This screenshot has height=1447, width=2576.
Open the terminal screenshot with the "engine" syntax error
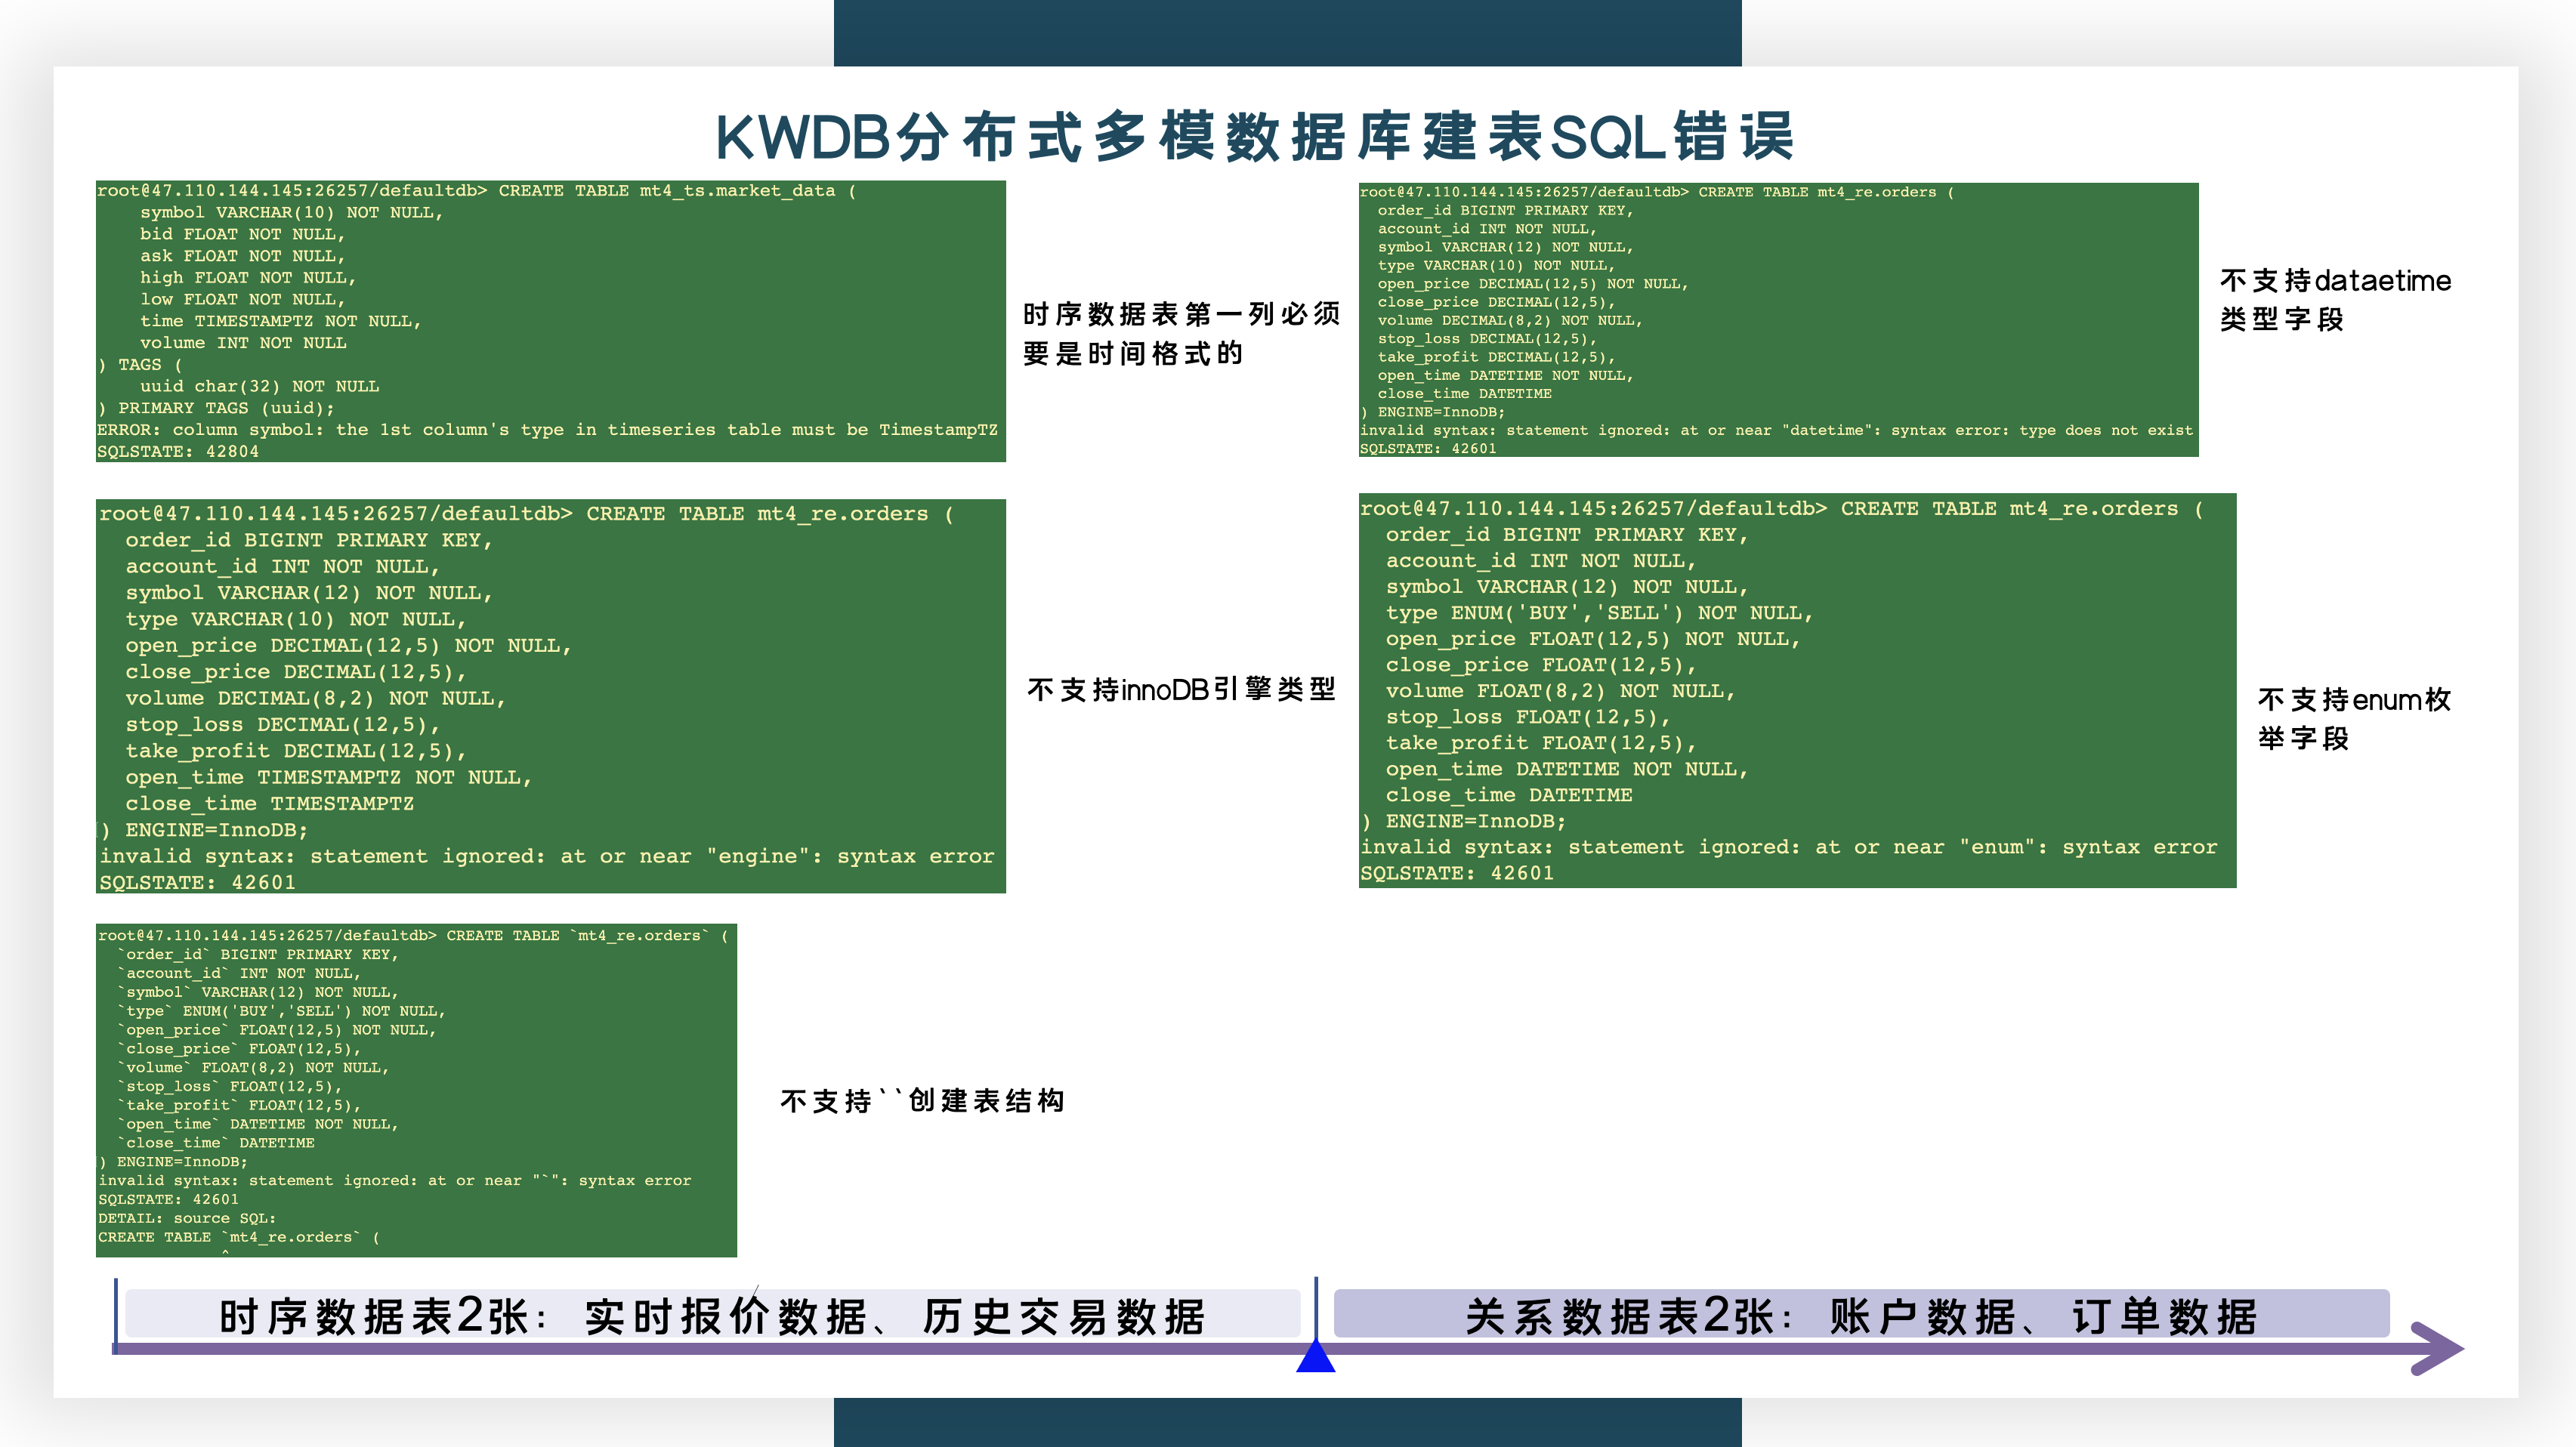click(551, 696)
